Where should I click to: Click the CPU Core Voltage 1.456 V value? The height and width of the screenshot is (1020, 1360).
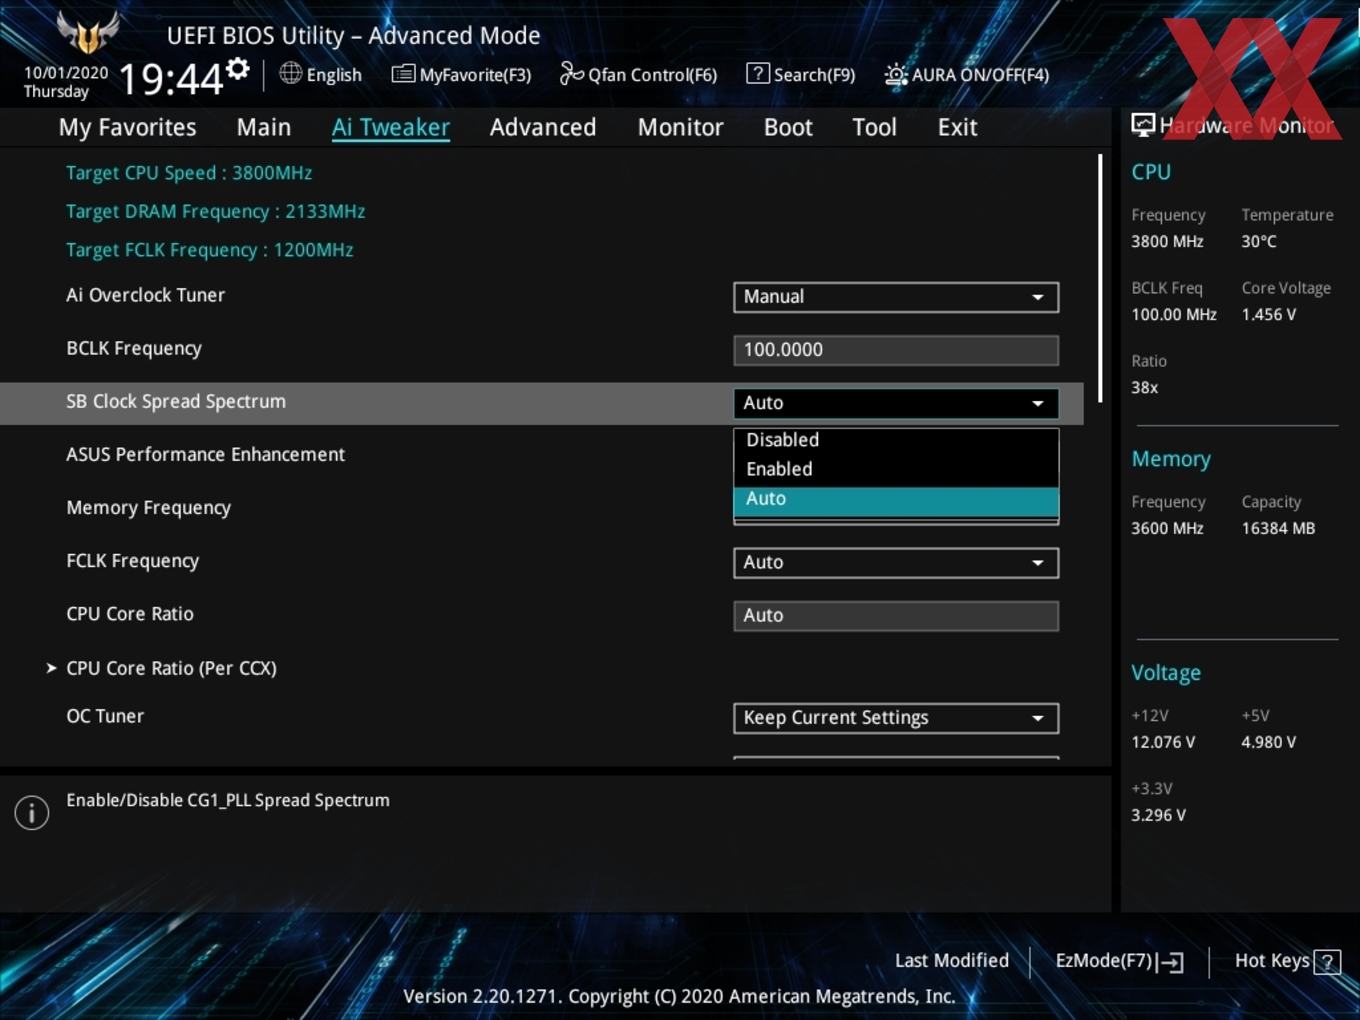click(x=1268, y=315)
